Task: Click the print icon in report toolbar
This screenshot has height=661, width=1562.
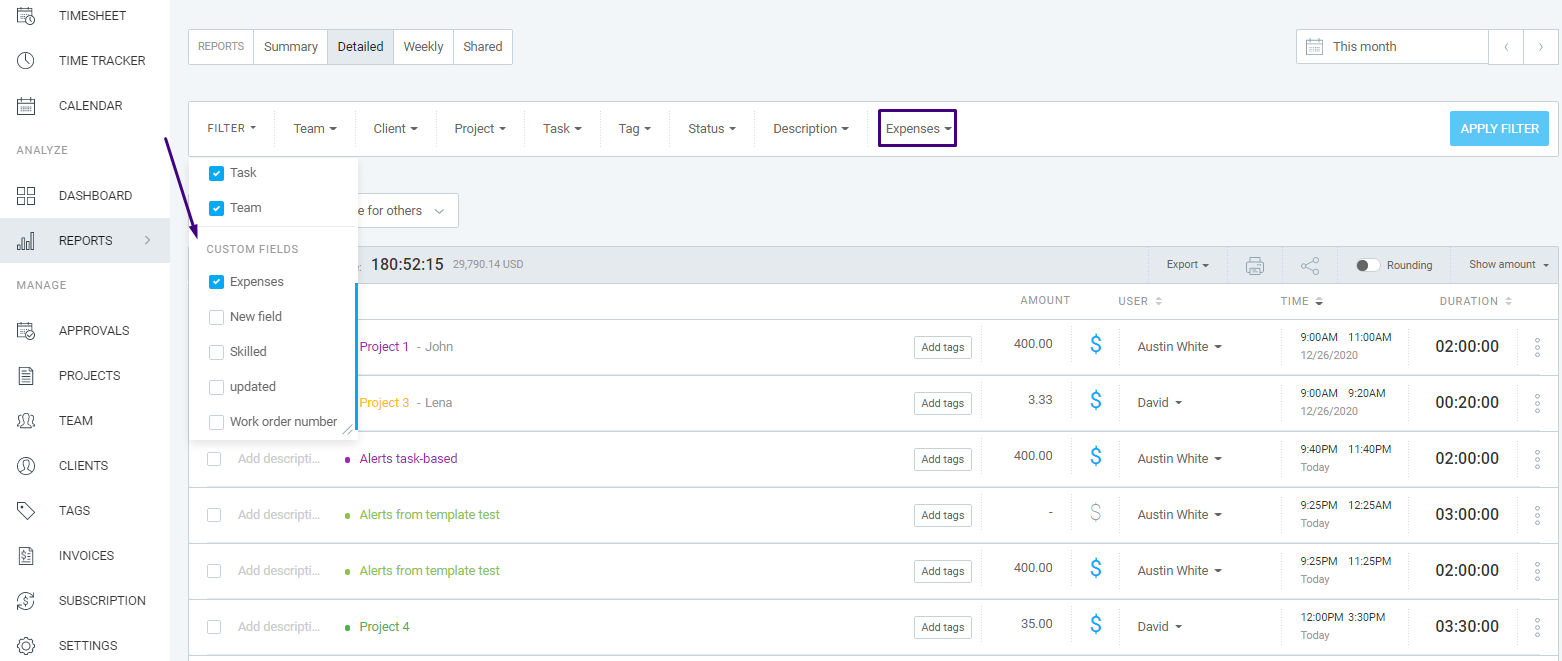Action: 1255,265
